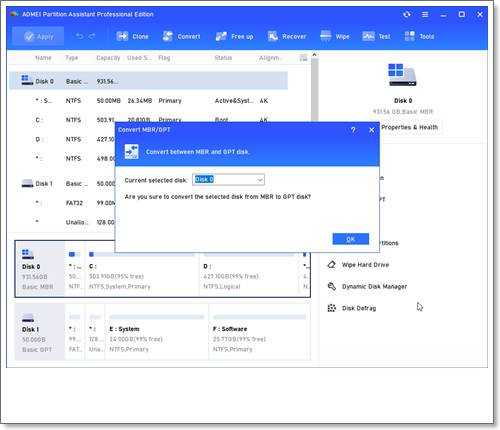Select FAT 99MB block on Disk 1 map
Image resolution: width=500 pixels, height=430 pixels.
pos(75,332)
